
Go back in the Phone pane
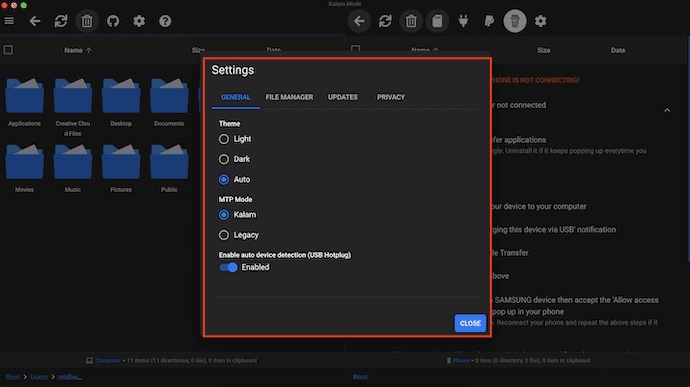tap(359, 21)
